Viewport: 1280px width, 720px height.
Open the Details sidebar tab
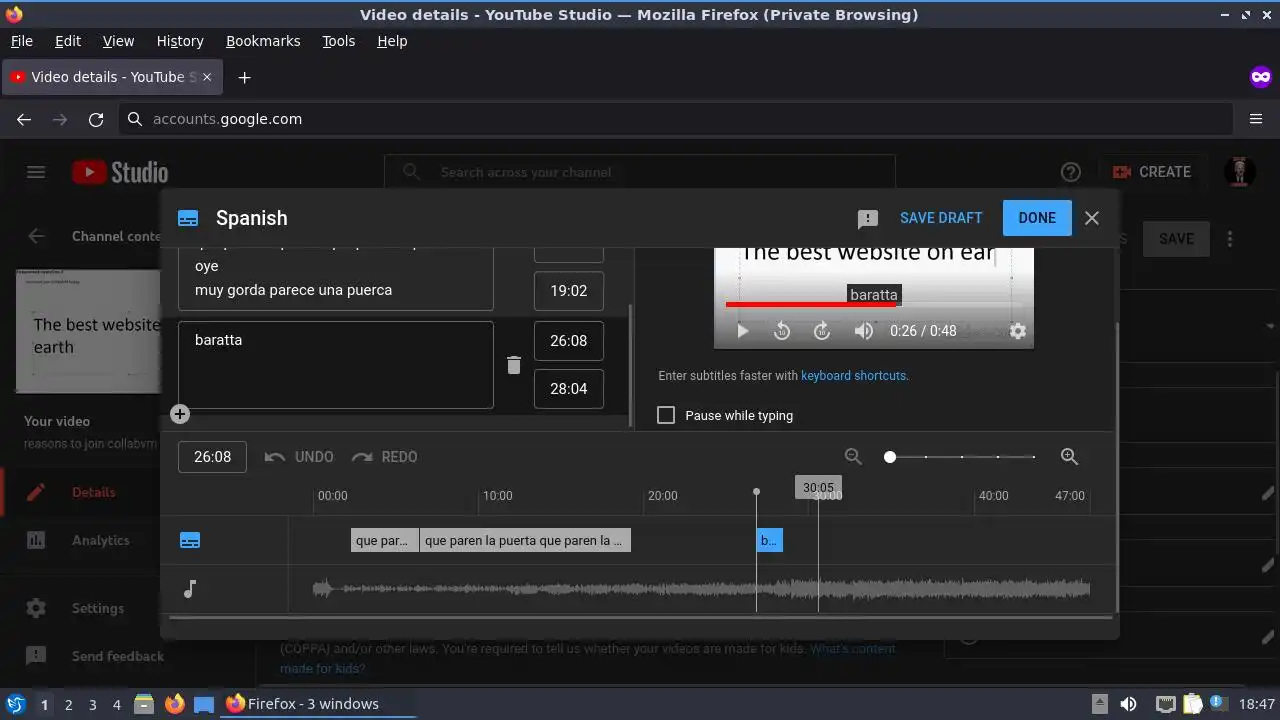(80, 492)
